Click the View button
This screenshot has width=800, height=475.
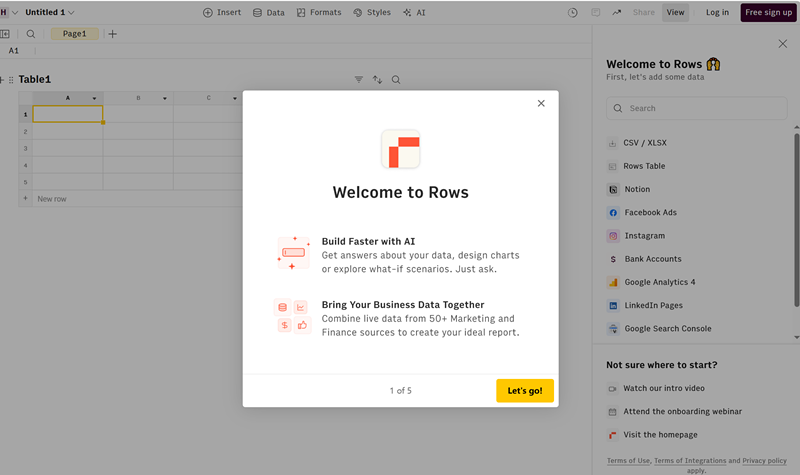coord(675,12)
